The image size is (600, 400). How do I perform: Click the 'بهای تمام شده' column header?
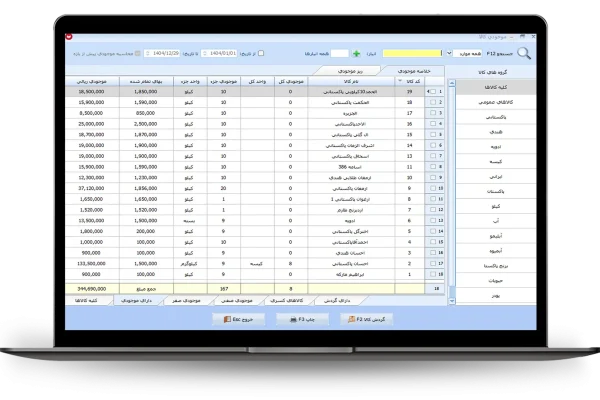click(x=146, y=81)
